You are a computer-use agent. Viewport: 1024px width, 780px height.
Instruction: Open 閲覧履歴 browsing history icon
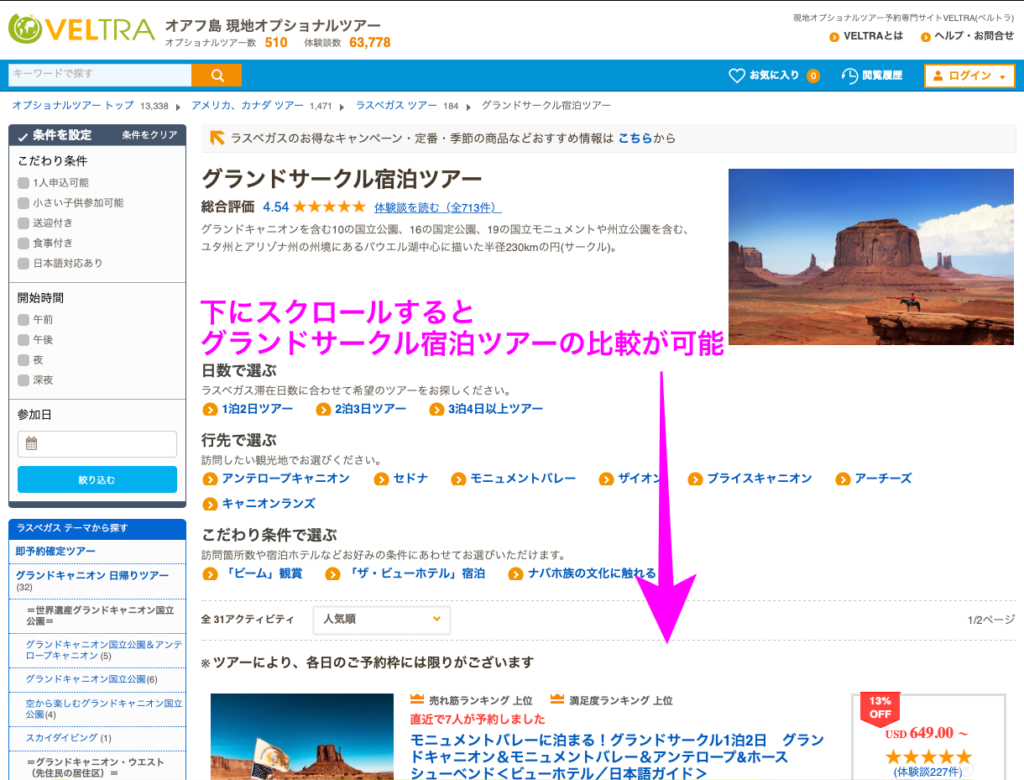850,75
